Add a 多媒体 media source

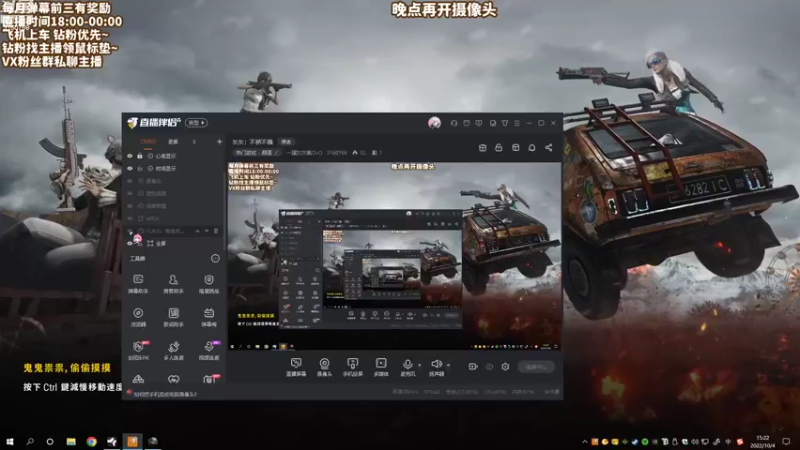[381, 367]
